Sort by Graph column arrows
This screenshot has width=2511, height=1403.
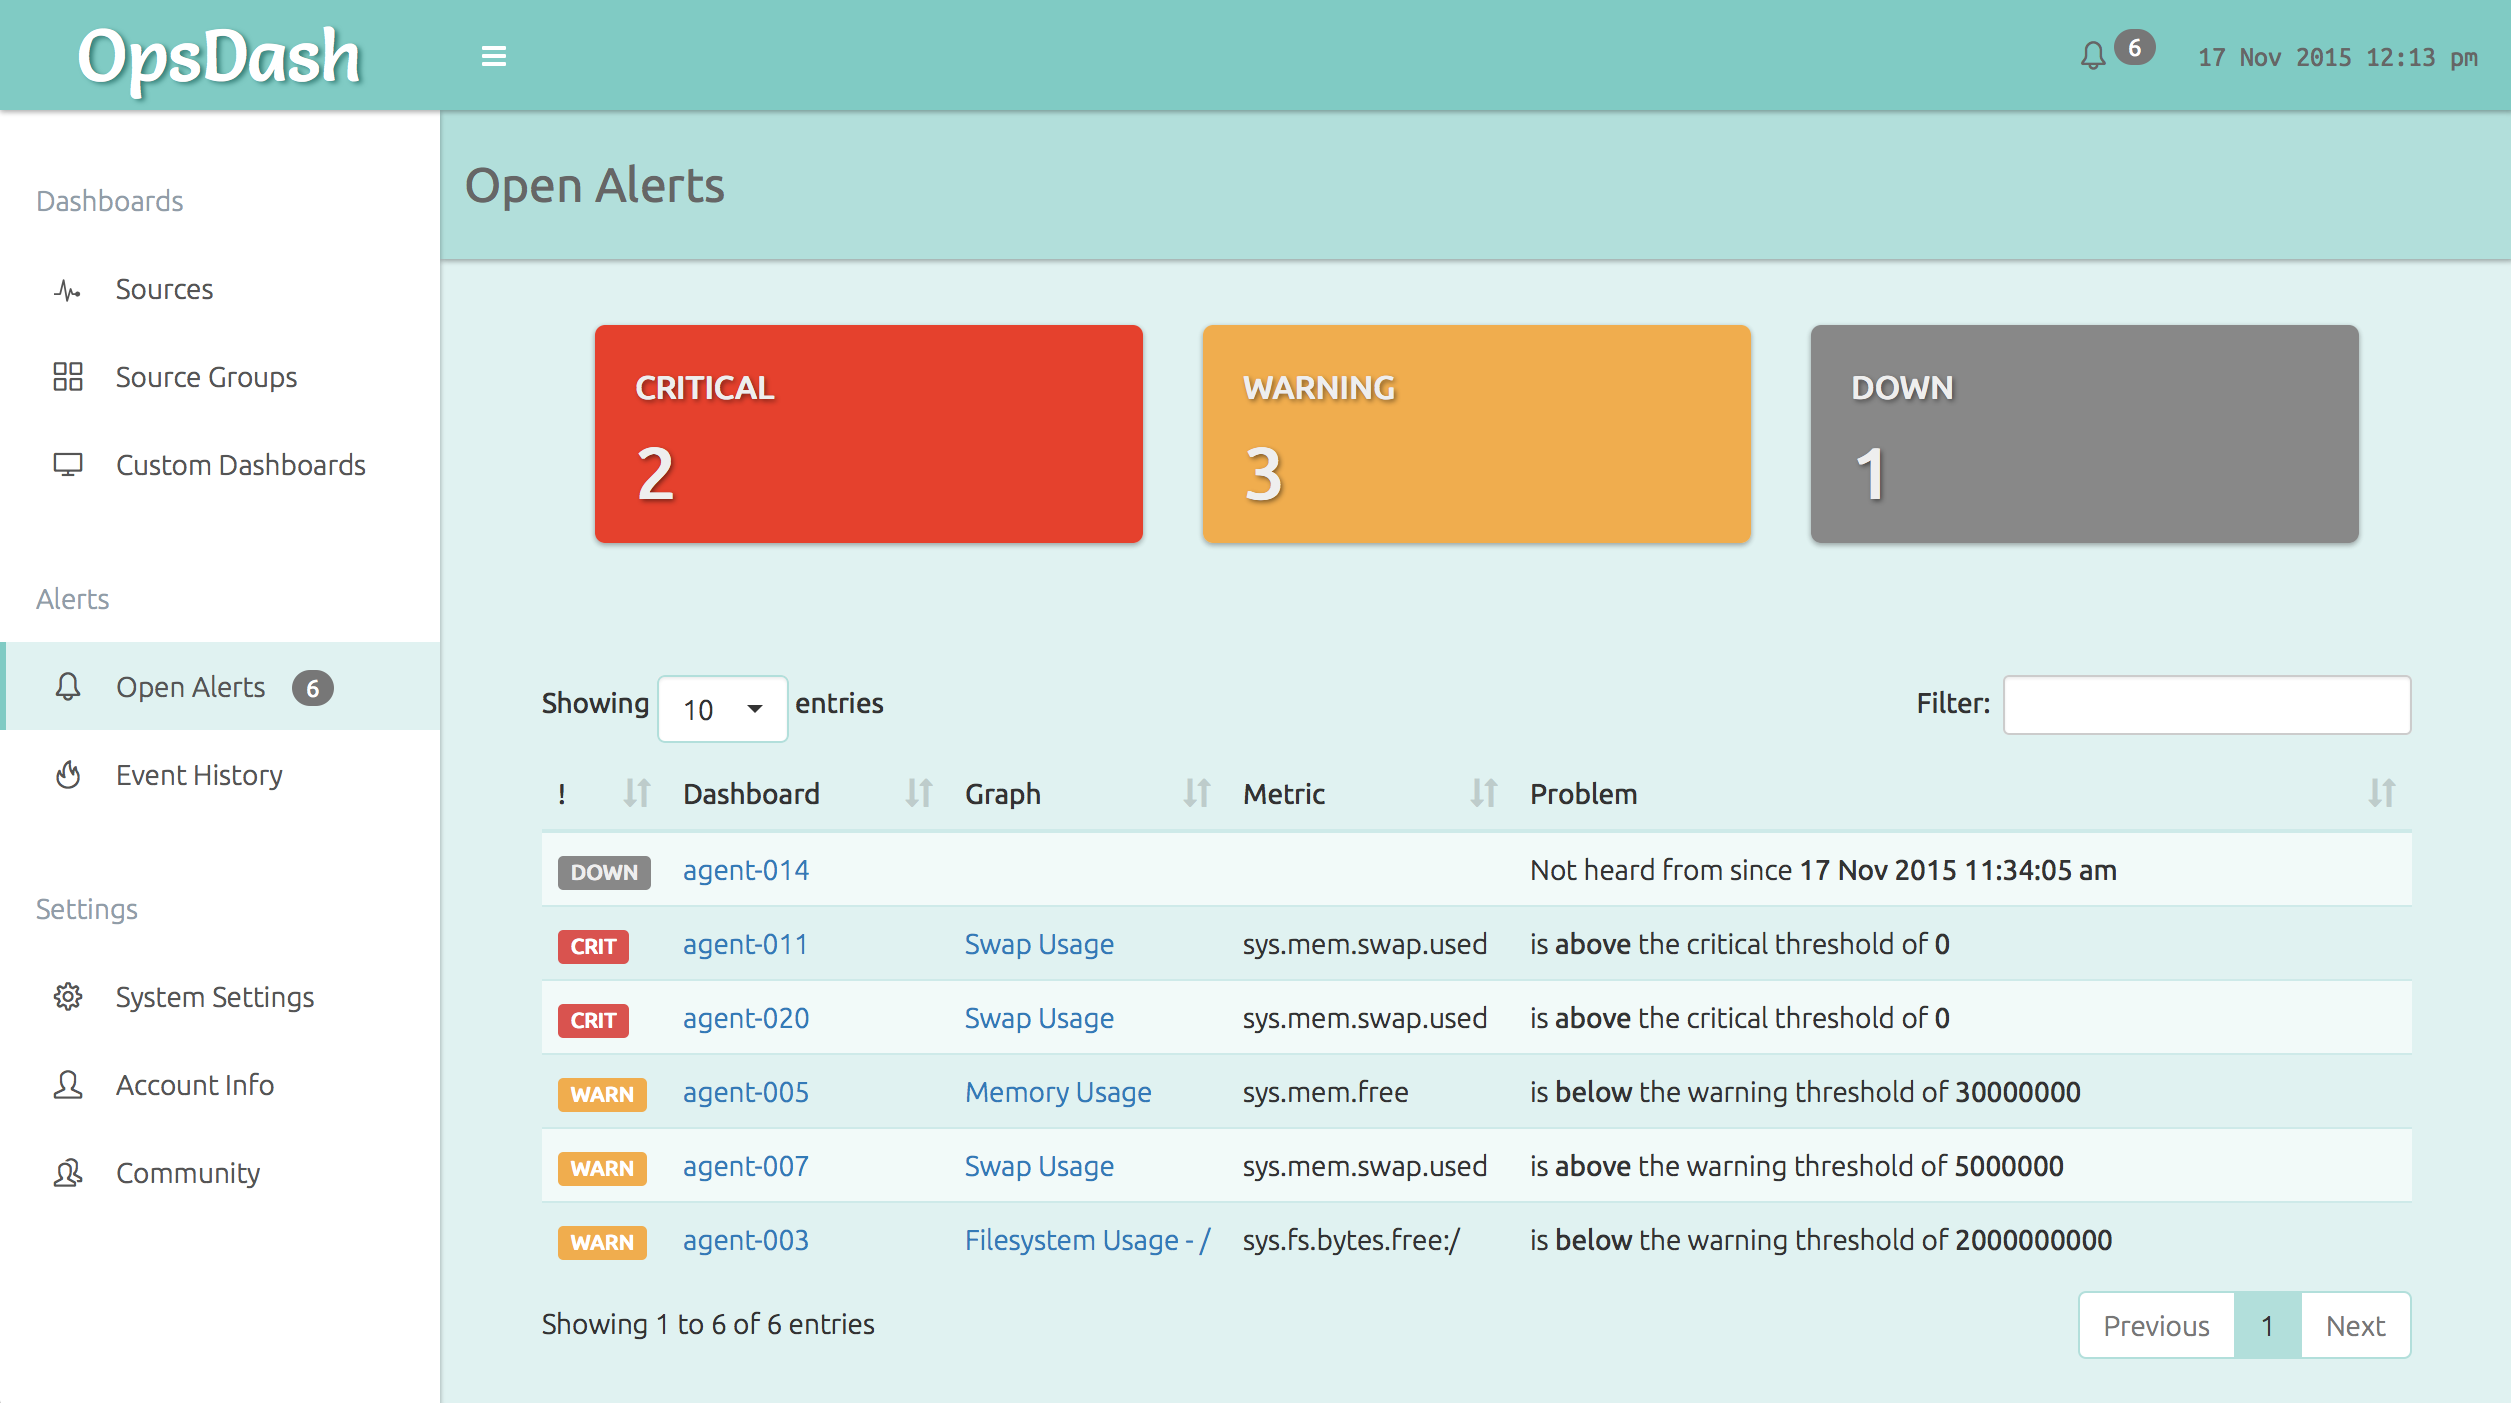point(1197,793)
